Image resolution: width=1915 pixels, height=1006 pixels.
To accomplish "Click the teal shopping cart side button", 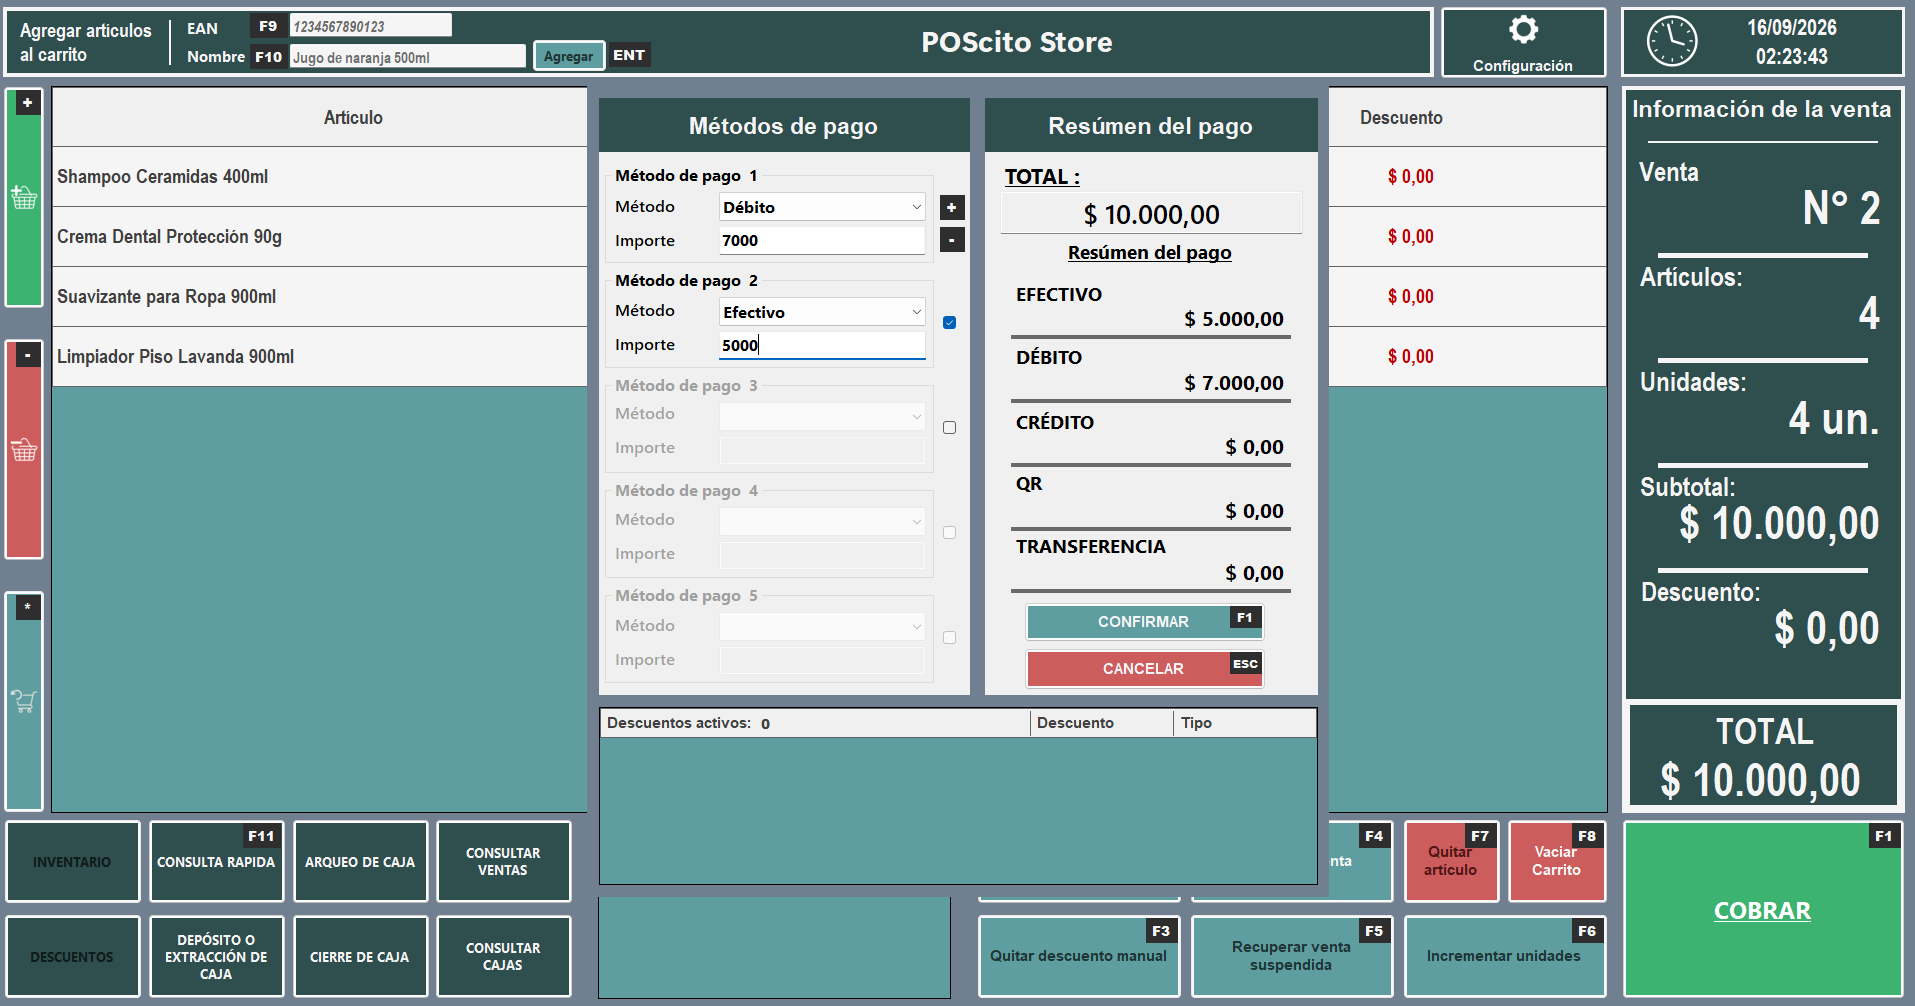I will coord(24,701).
